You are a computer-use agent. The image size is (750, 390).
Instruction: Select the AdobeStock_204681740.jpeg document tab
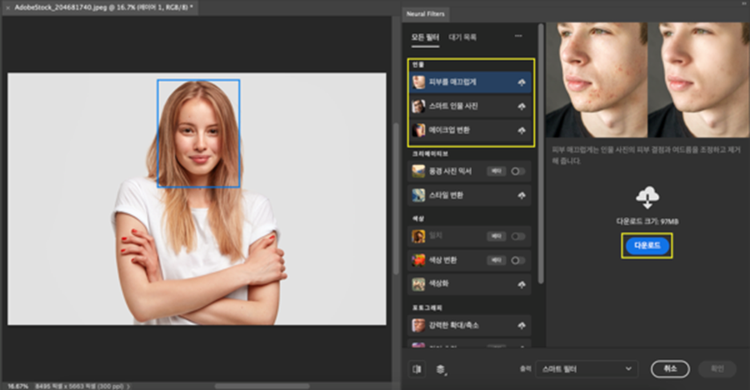103,8
